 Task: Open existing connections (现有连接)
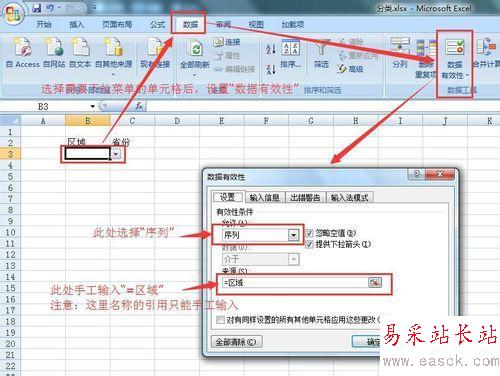click(155, 52)
